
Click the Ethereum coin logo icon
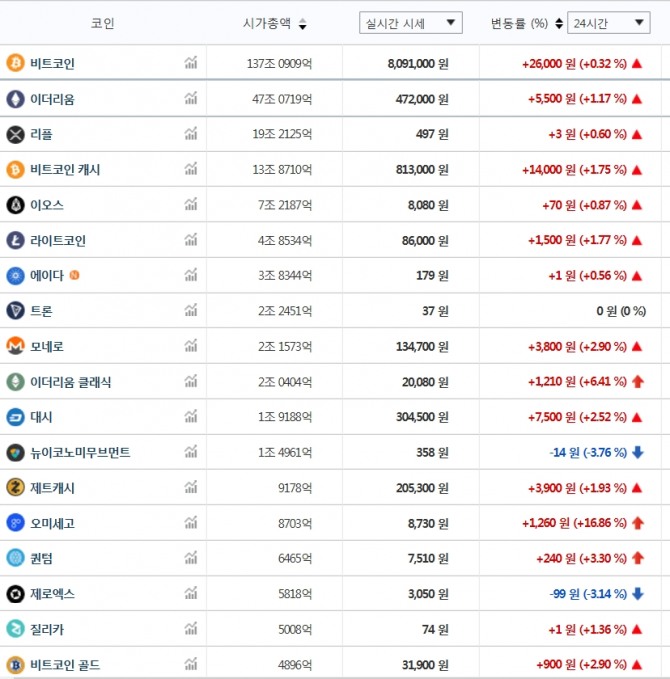click(x=15, y=99)
